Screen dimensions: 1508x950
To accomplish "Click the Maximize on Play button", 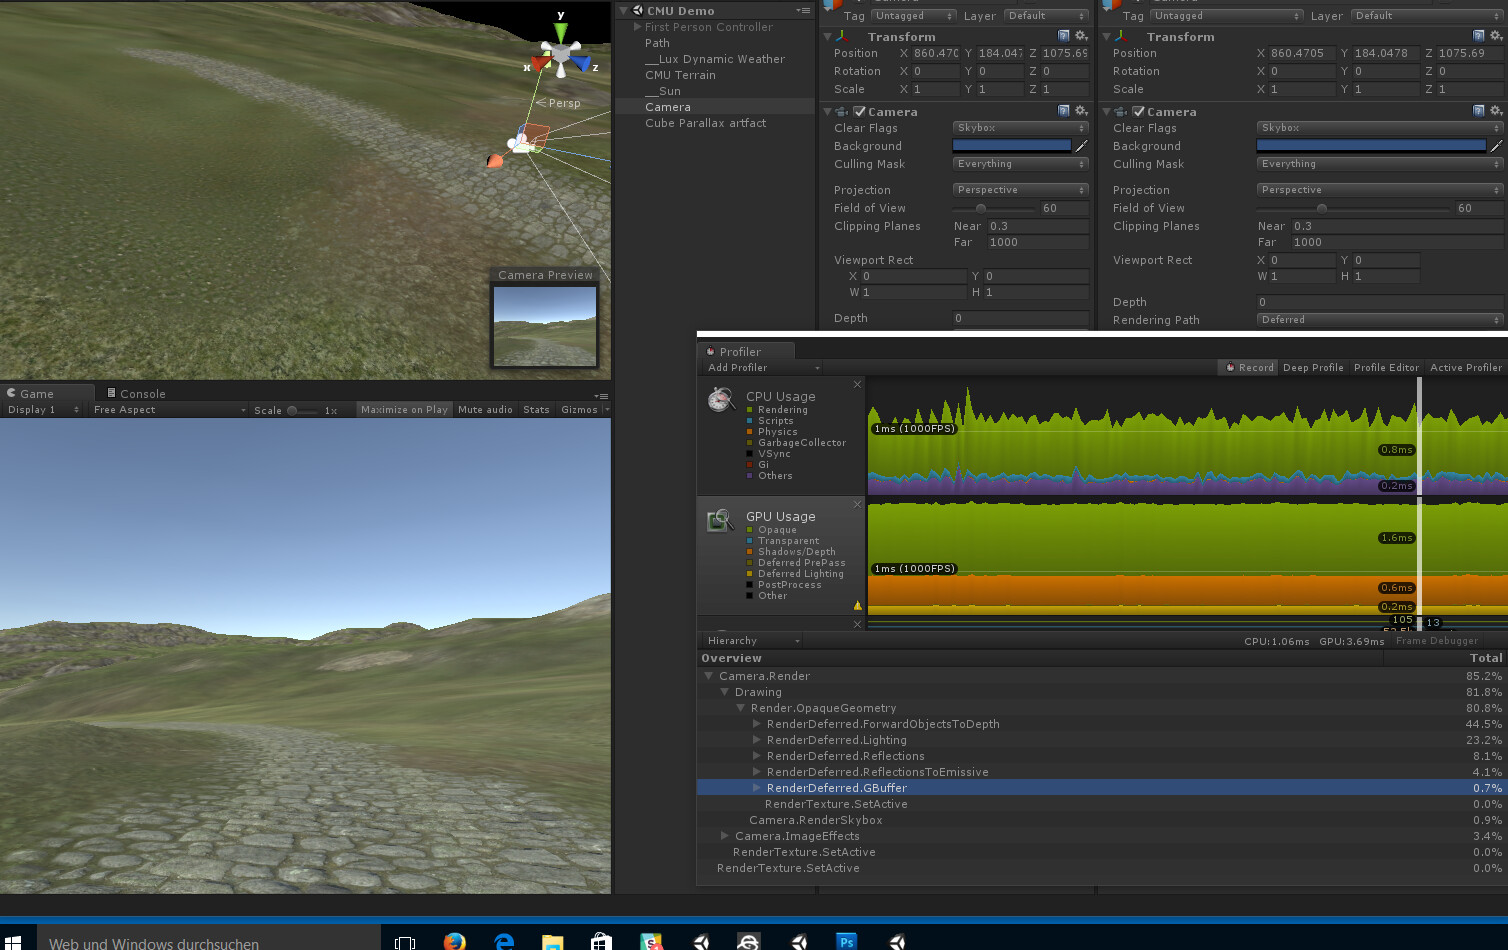I will [403, 409].
